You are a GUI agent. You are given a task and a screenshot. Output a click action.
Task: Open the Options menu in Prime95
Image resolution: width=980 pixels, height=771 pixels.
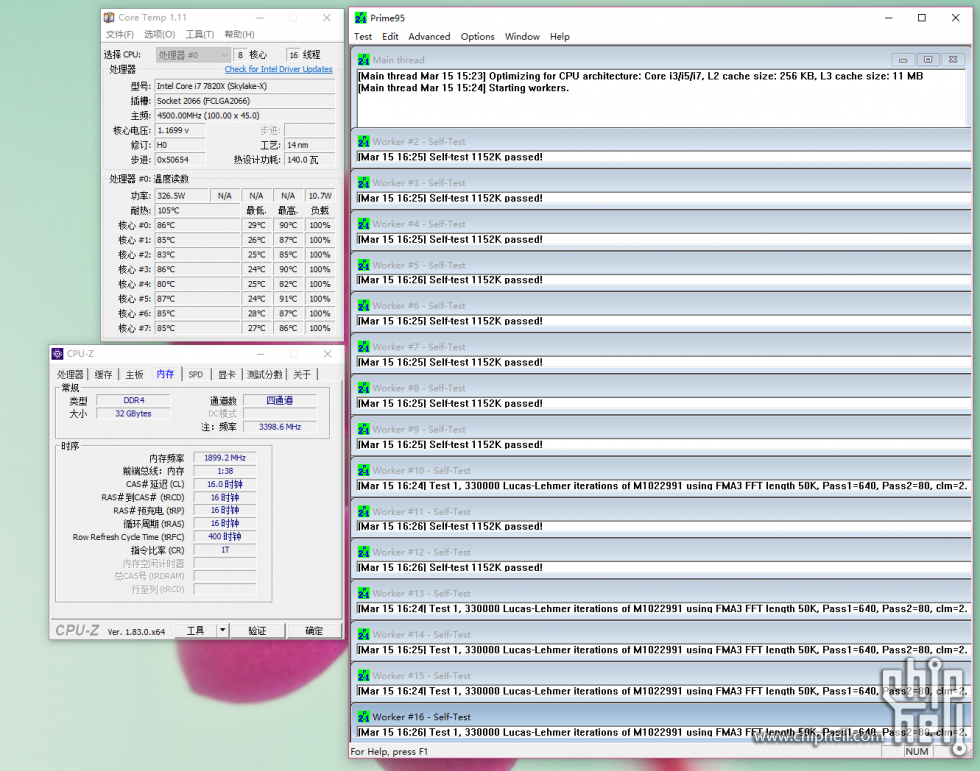pyautogui.click(x=478, y=37)
